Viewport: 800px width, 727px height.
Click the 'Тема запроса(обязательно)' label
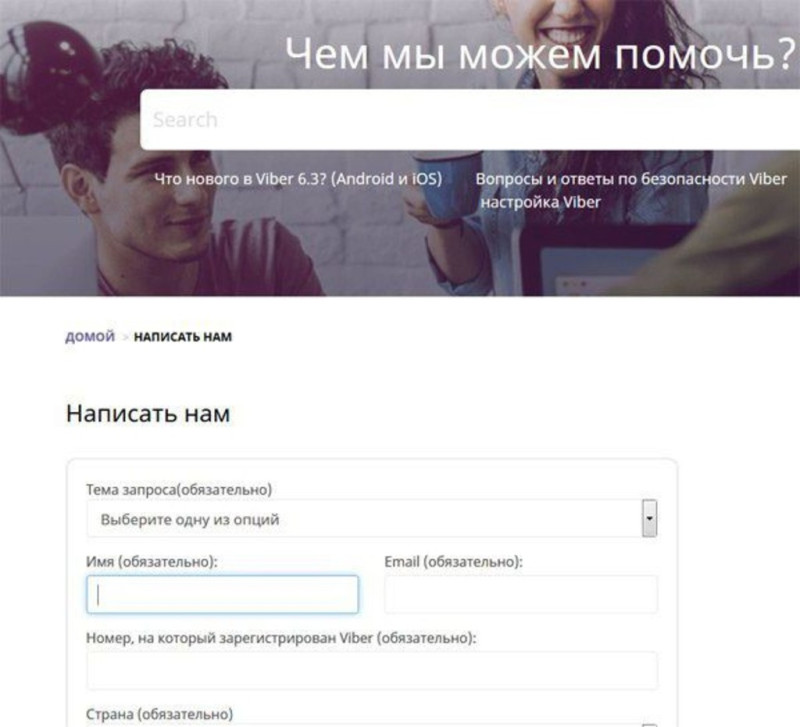click(x=179, y=490)
